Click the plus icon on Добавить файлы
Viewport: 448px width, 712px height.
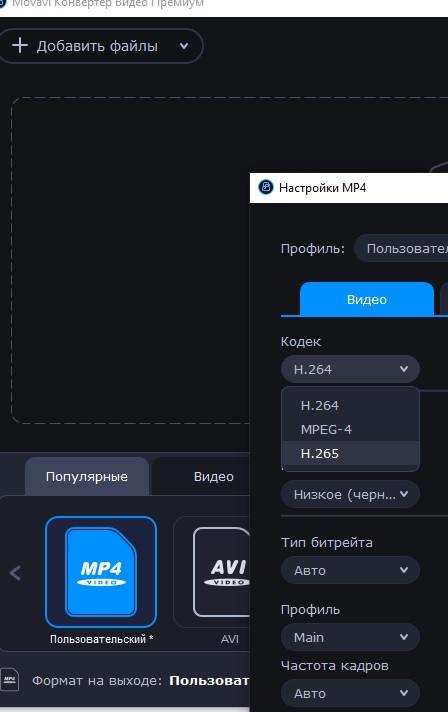click(20, 45)
